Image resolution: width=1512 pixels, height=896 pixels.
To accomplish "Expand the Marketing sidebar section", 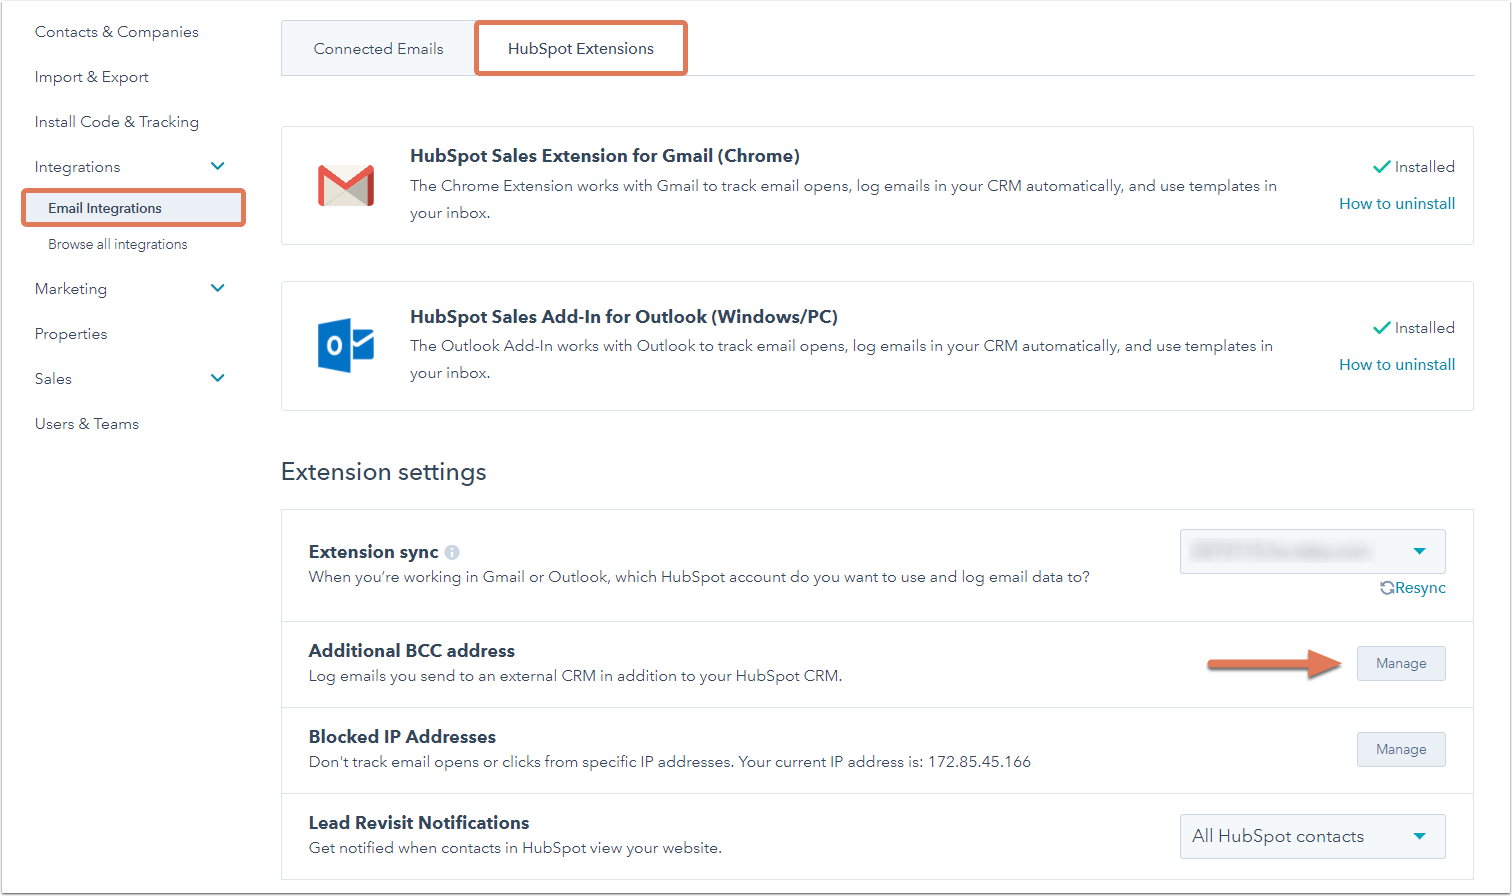I will (x=218, y=289).
